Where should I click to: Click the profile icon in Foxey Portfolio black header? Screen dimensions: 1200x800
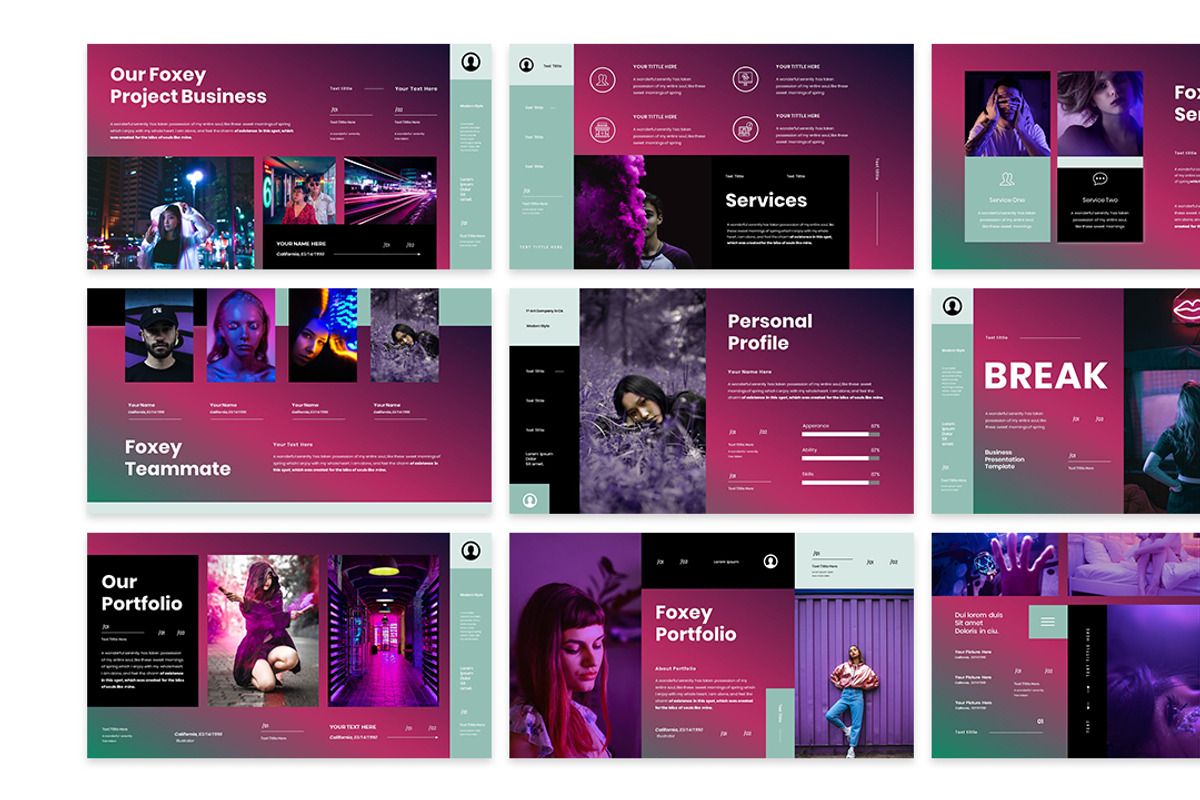click(770, 561)
